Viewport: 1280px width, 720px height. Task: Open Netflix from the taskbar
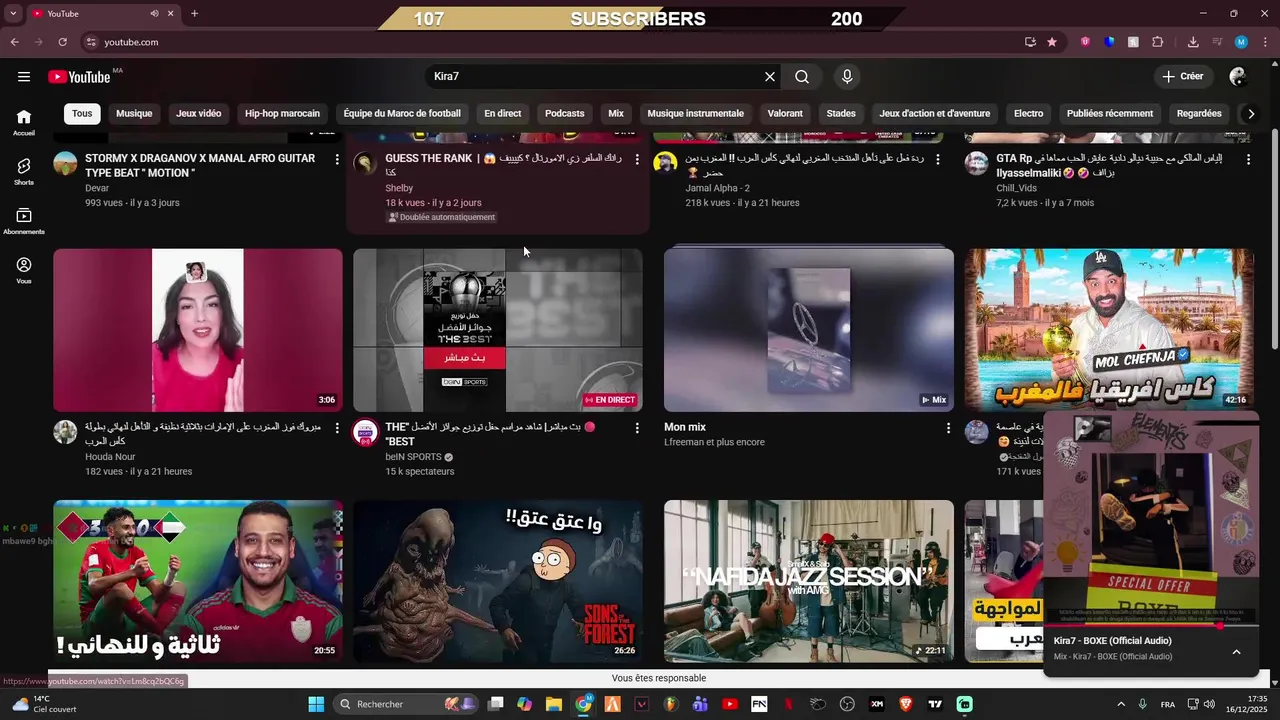tap(787, 704)
